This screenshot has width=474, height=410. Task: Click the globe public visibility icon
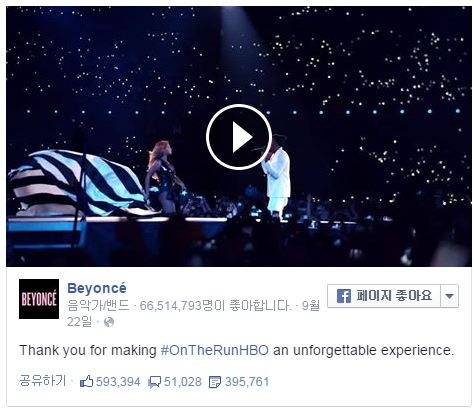point(109,322)
